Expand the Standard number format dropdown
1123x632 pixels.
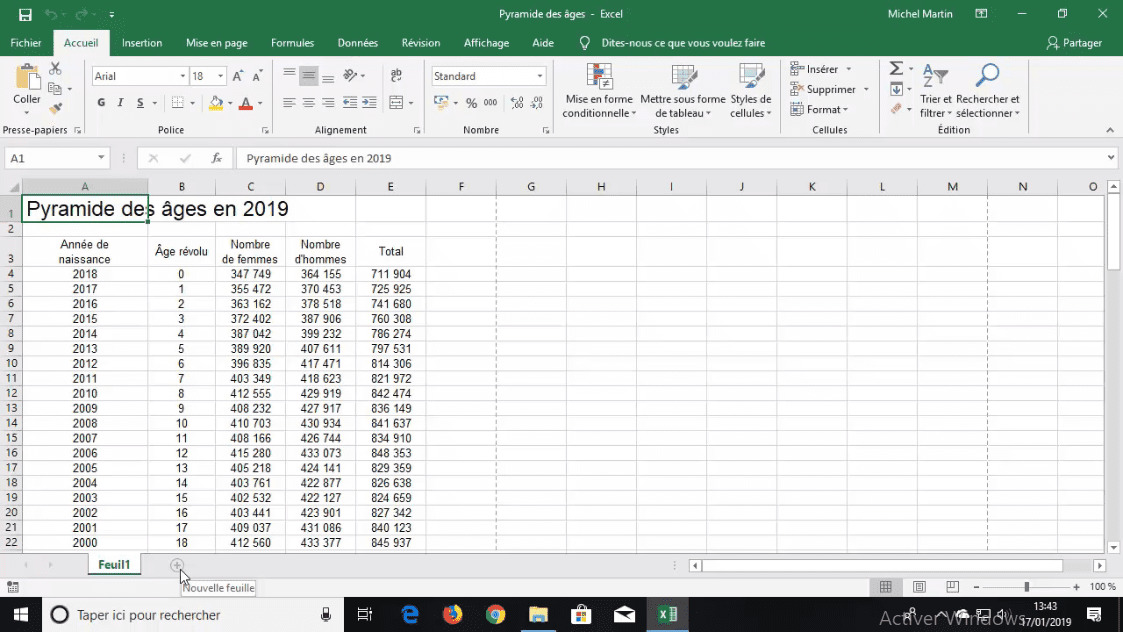[x=540, y=76]
